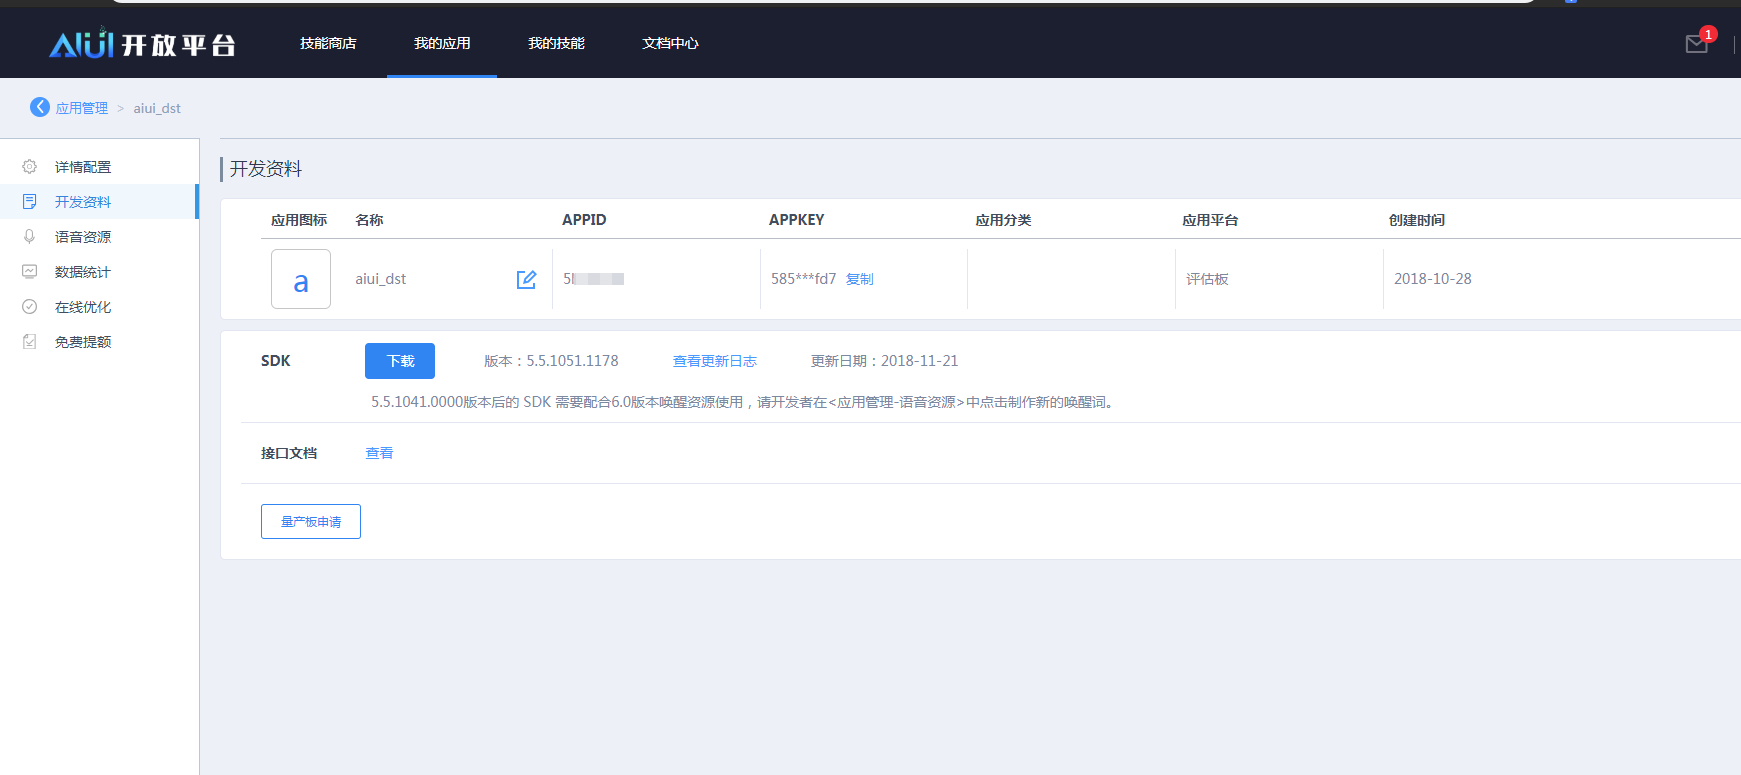Image resolution: width=1741 pixels, height=775 pixels.
Task: Click the 量产板申请 button
Action: click(311, 522)
